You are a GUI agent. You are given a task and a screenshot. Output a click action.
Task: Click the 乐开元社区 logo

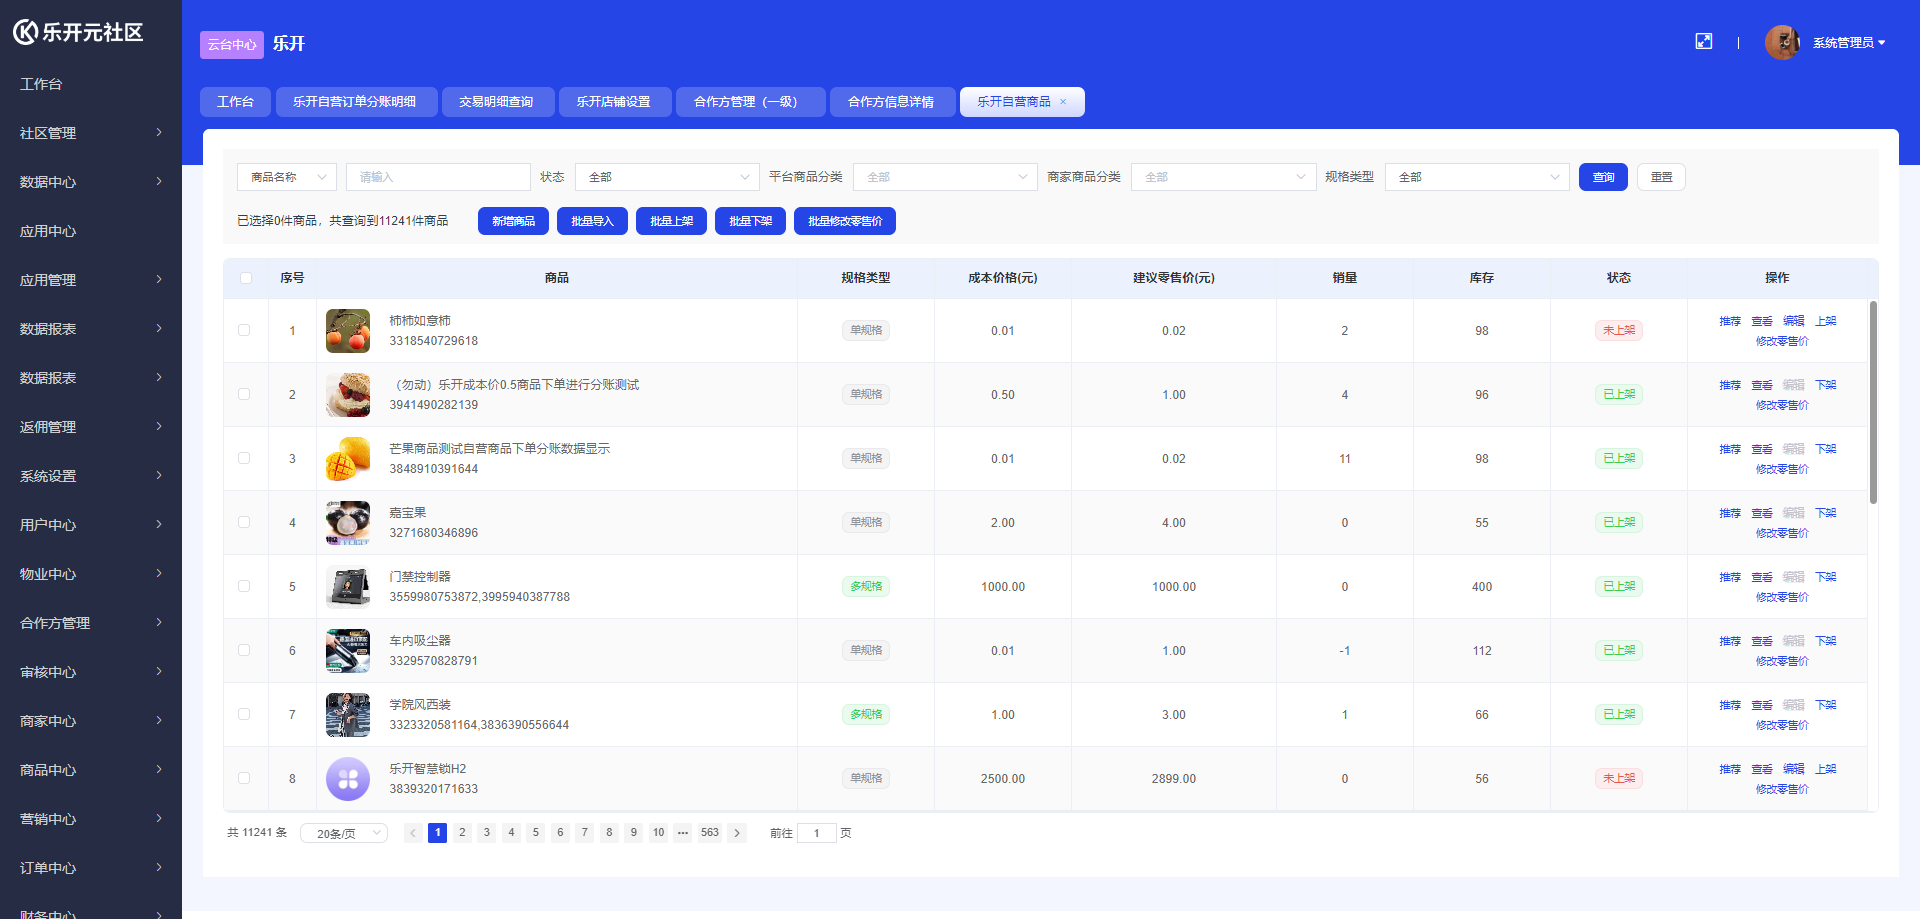(78, 32)
